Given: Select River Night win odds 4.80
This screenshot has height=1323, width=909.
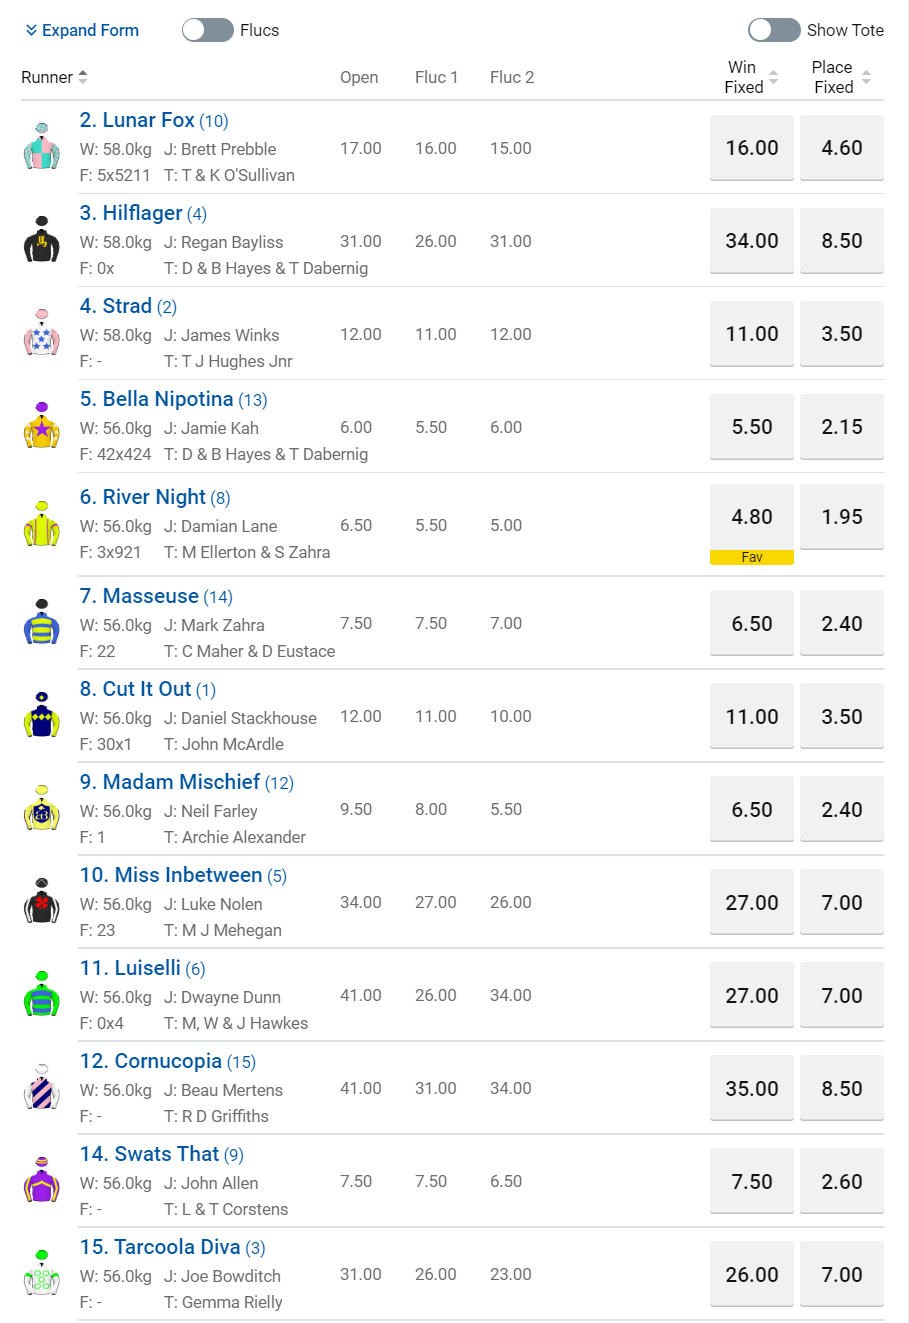Looking at the screenshot, I should coord(752,517).
